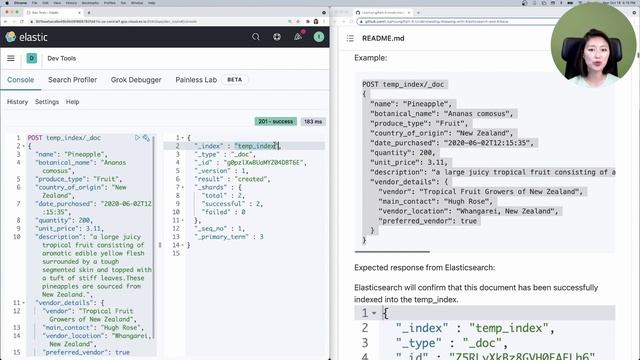The image size is (640, 360).
Task: Click the green D space avatar
Action: pos(31,58)
